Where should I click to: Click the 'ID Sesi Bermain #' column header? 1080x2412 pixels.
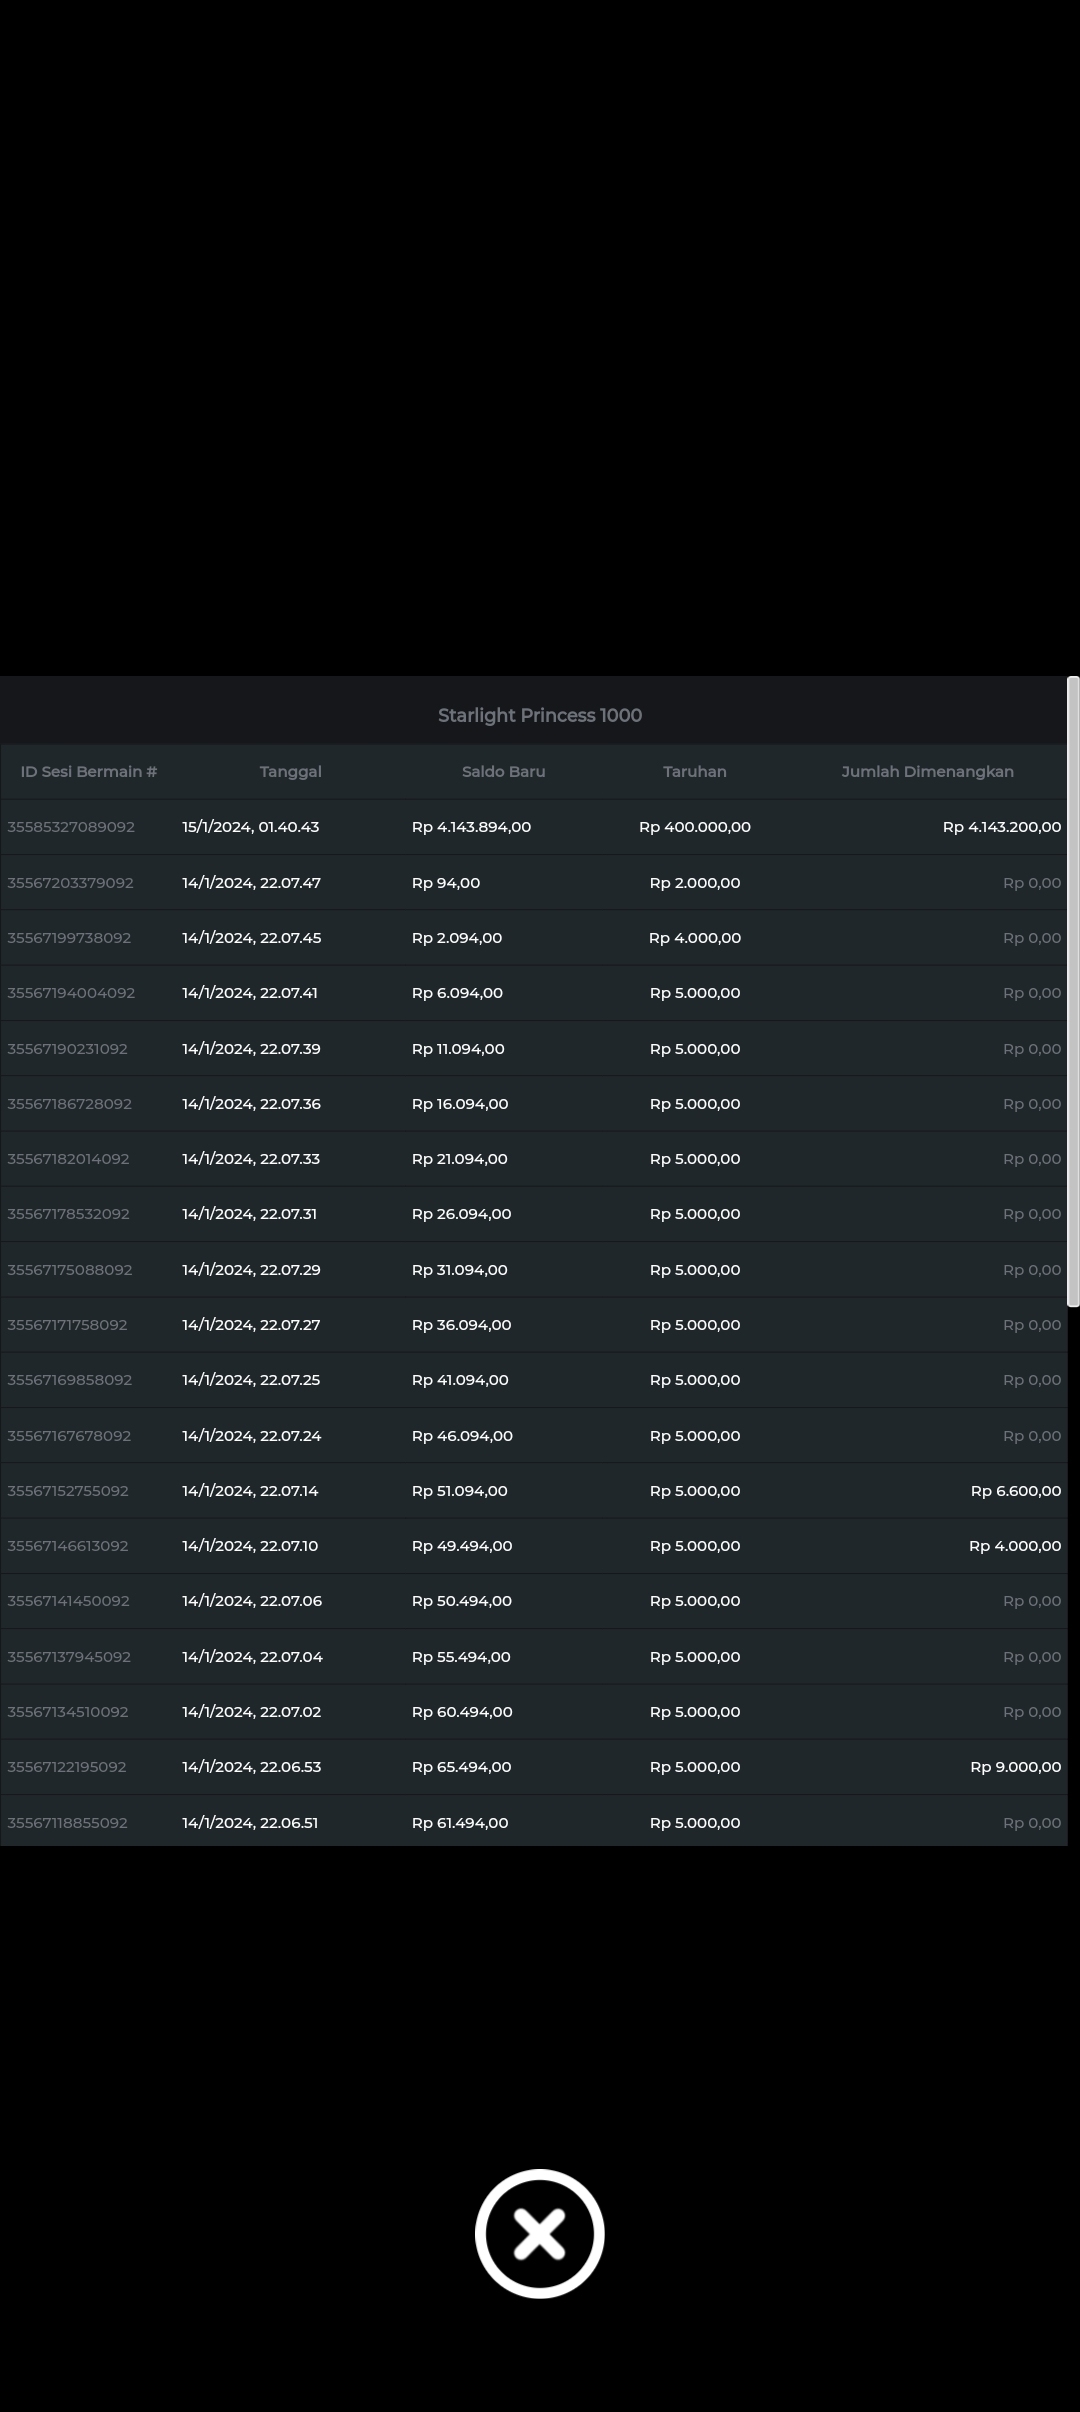[x=89, y=771]
